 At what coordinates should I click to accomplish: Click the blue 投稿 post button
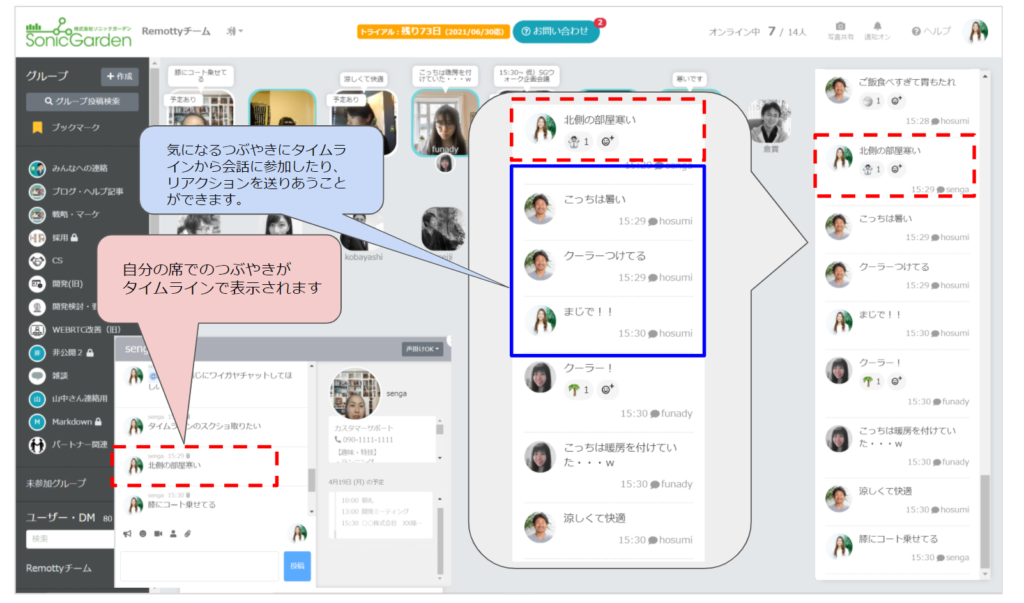coord(297,566)
